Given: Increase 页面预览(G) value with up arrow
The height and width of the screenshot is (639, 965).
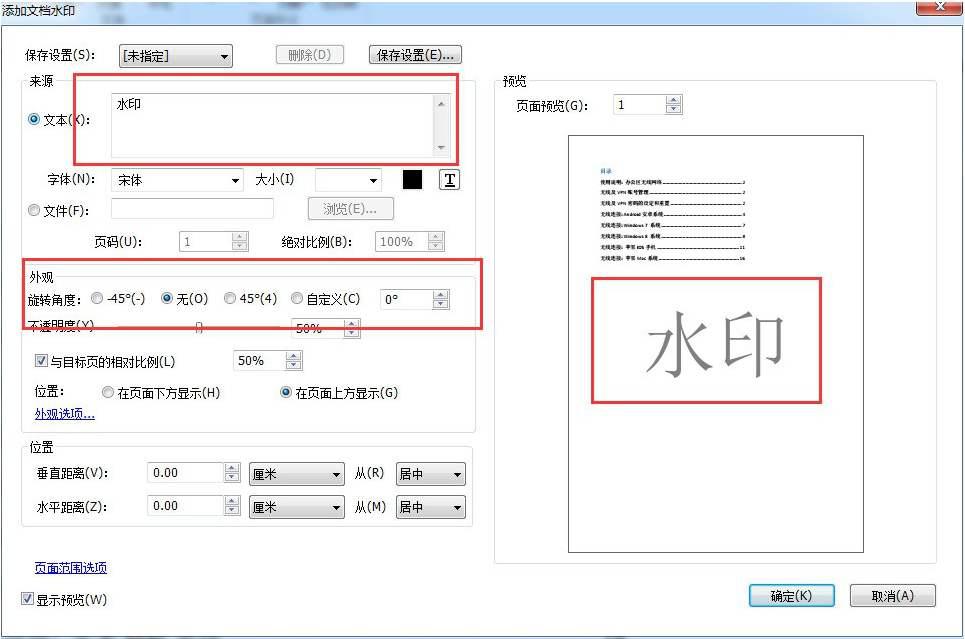Looking at the screenshot, I should [x=675, y=99].
